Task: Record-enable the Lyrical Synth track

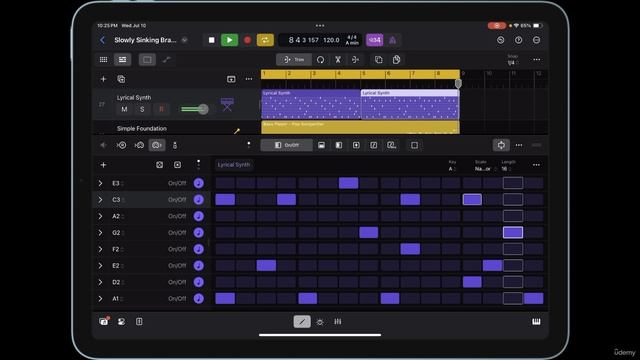Action: pos(161,109)
